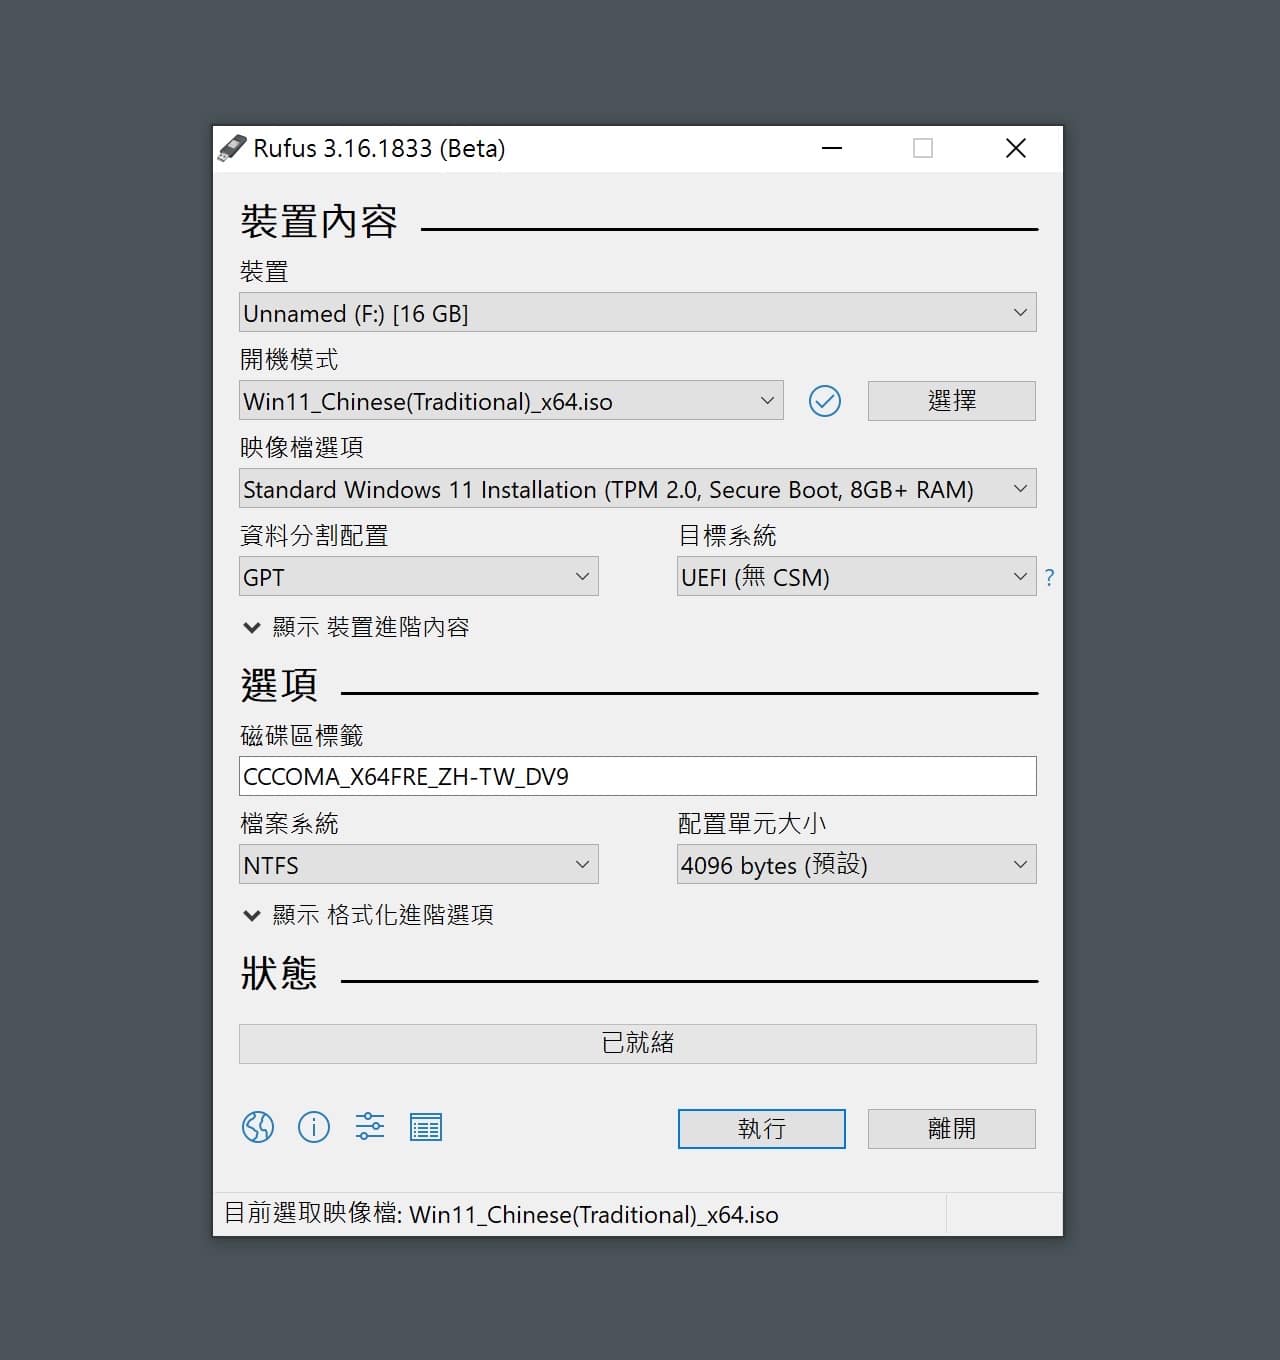Screen dimensions: 1280x1360
Task: Maximize the Rufus window
Action: 923,148
